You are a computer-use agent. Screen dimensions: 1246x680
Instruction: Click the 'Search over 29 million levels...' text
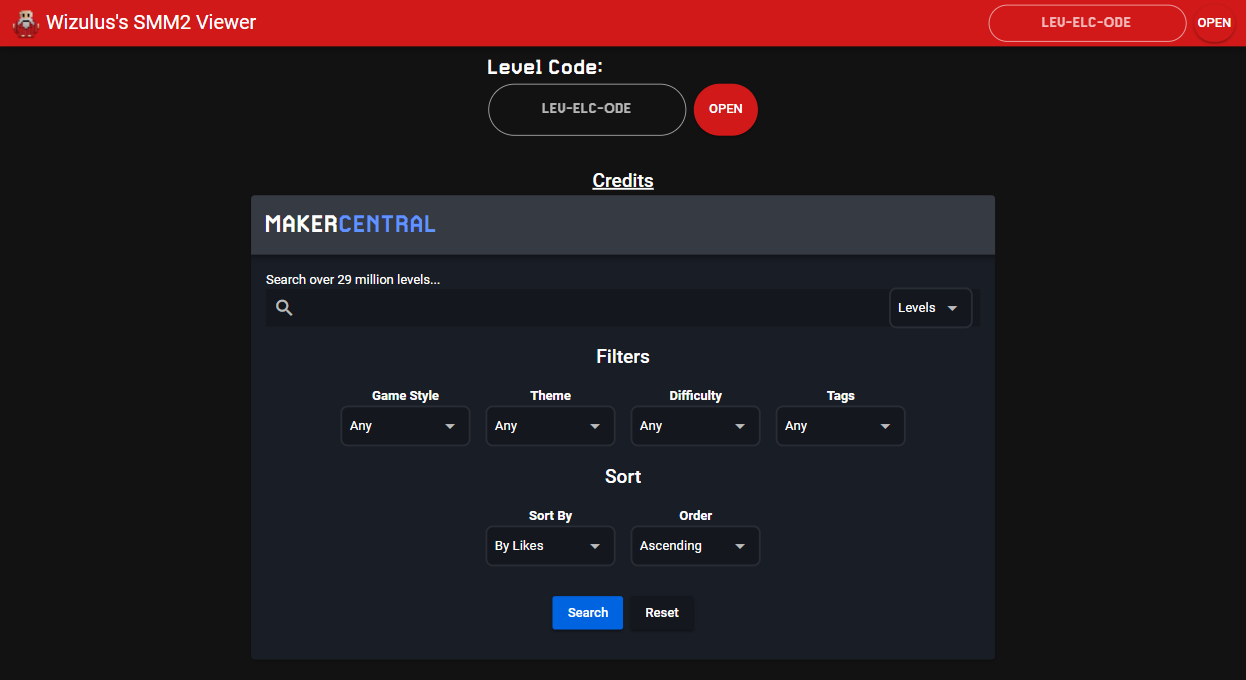353,280
